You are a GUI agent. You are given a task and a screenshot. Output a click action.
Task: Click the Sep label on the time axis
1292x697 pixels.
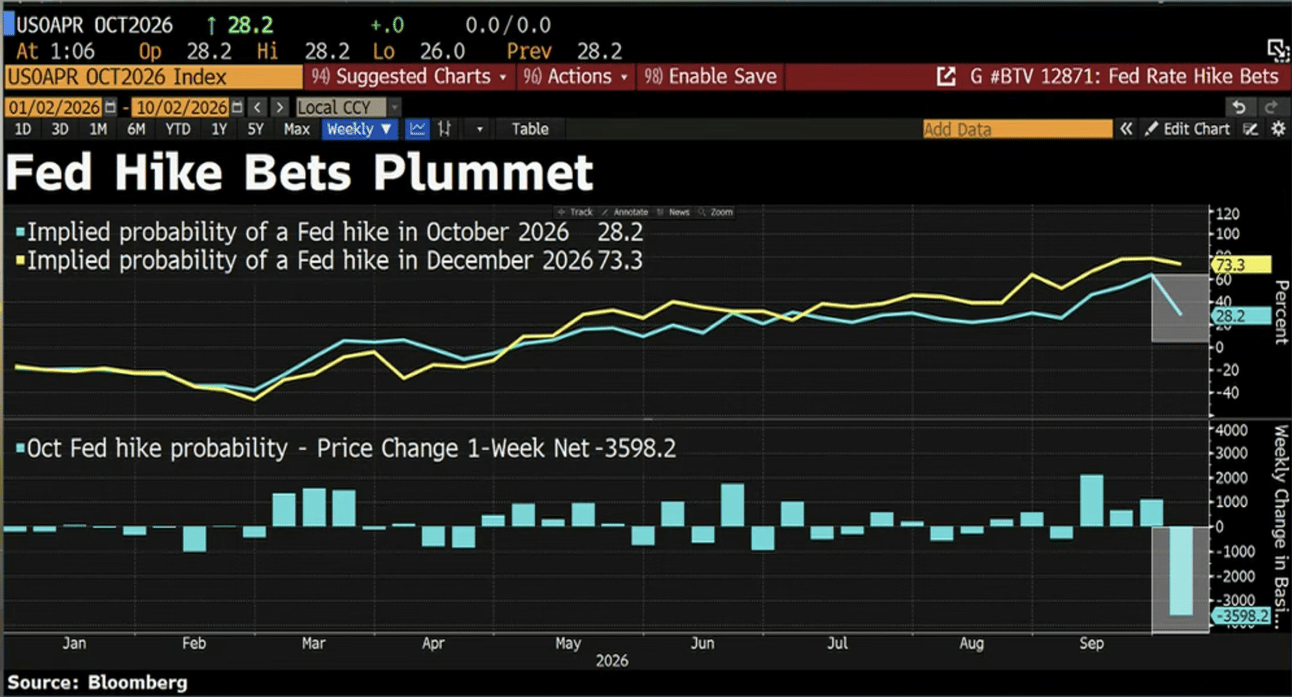1091,644
